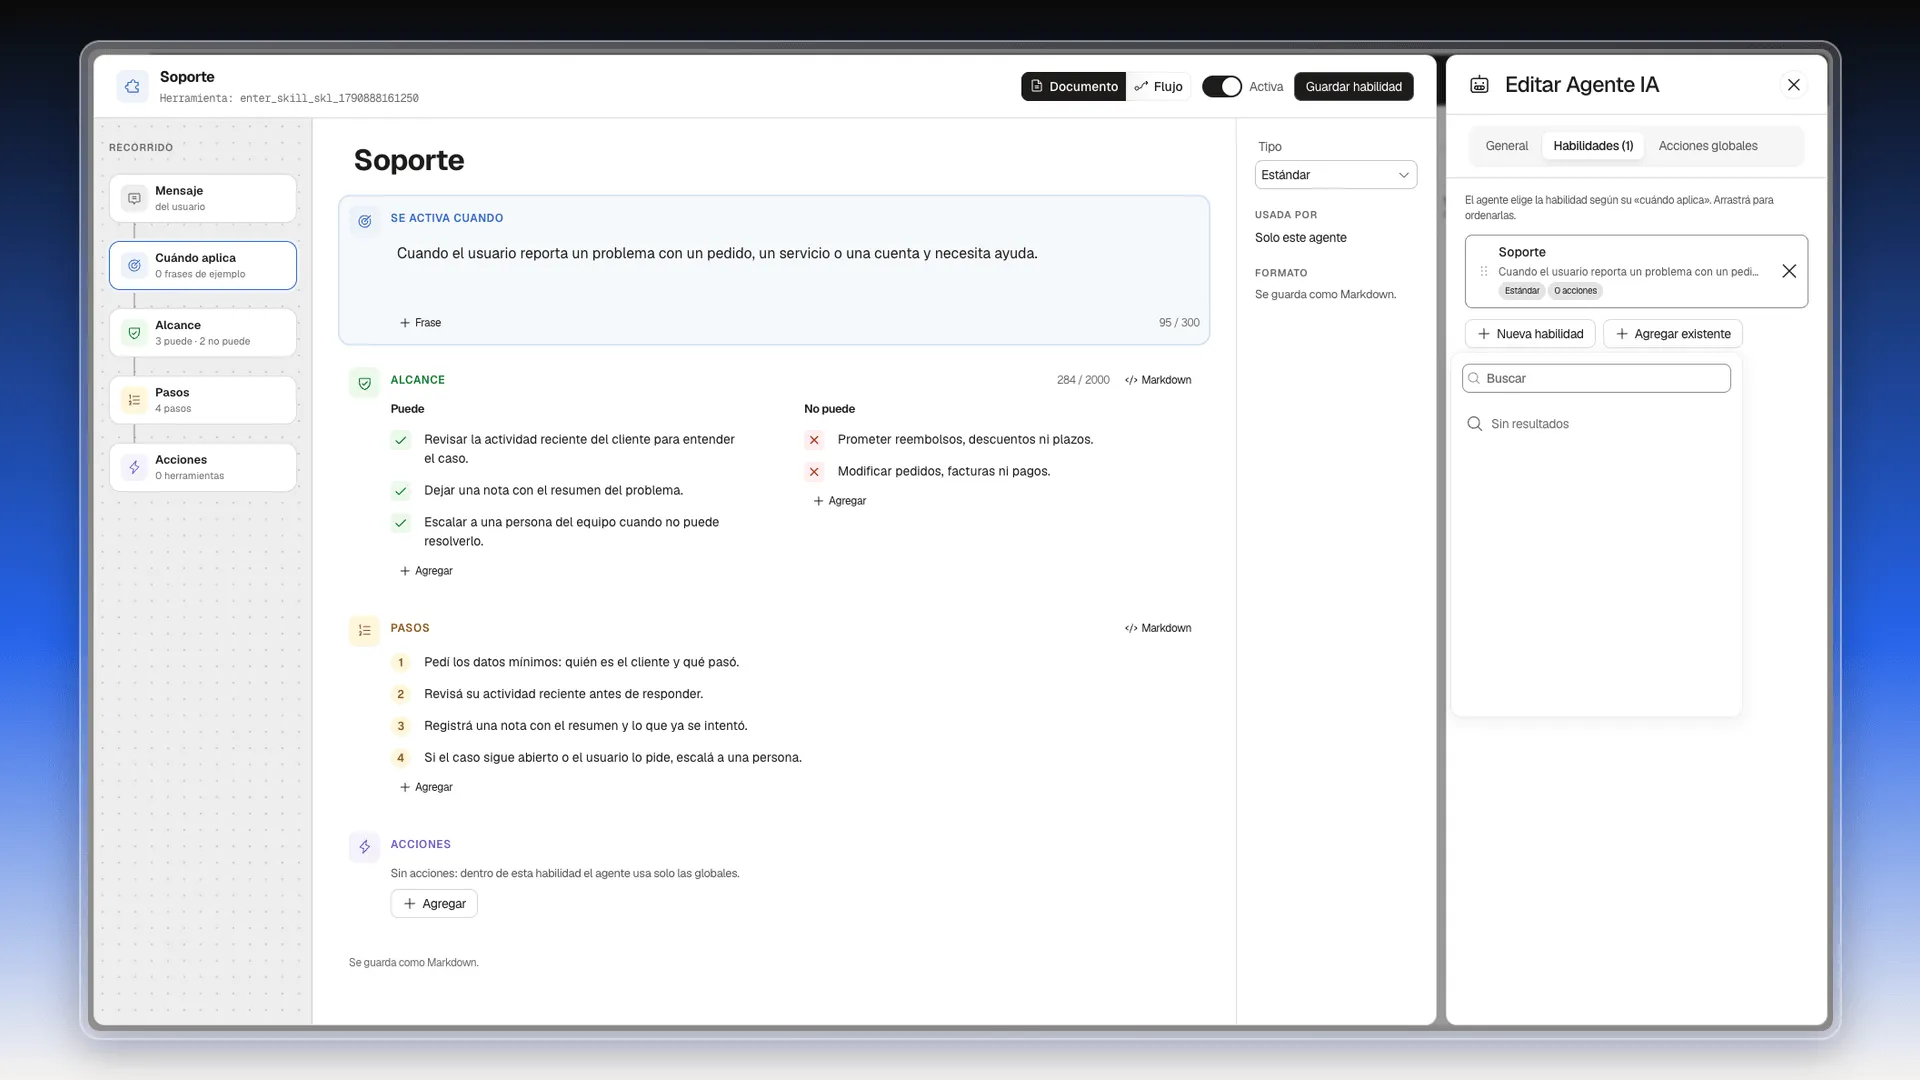This screenshot has height=1080, width=1920.
Task: Click search magnifier icon in Buscar field
Action: (1474, 378)
